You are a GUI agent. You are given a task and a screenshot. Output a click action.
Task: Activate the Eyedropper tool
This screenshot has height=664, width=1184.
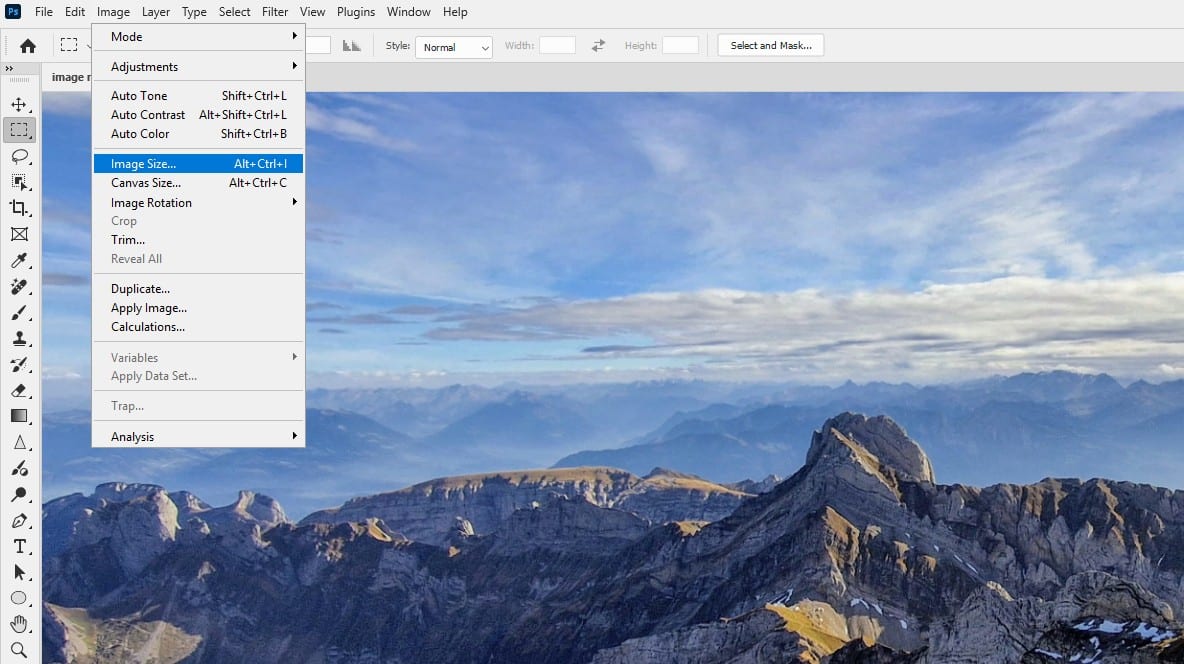[19, 261]
